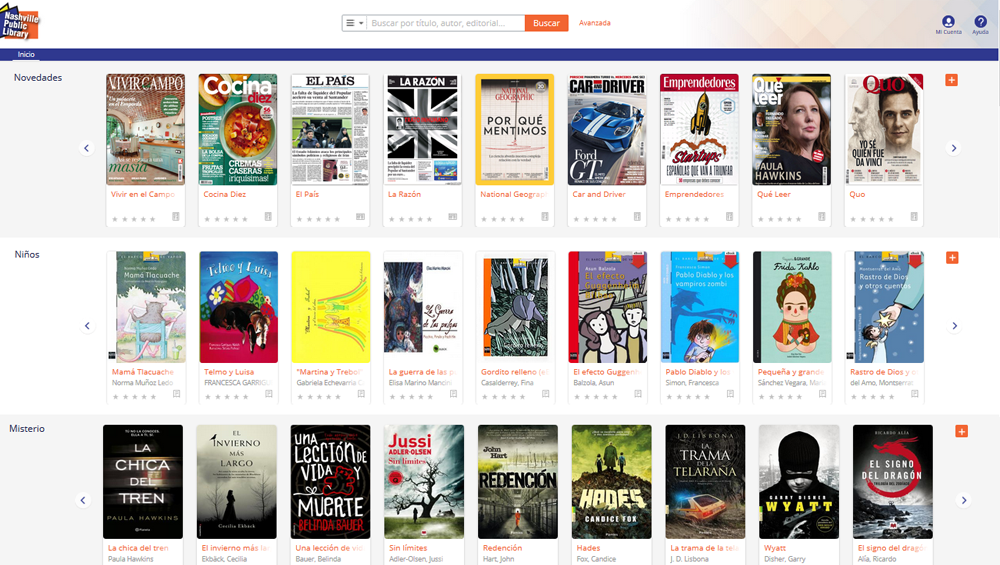Image resolution: width=1000 pixels, height=565 pixels.
Task: Open Martina y Trebol yellow cover
Action: [x=331, y=307]
